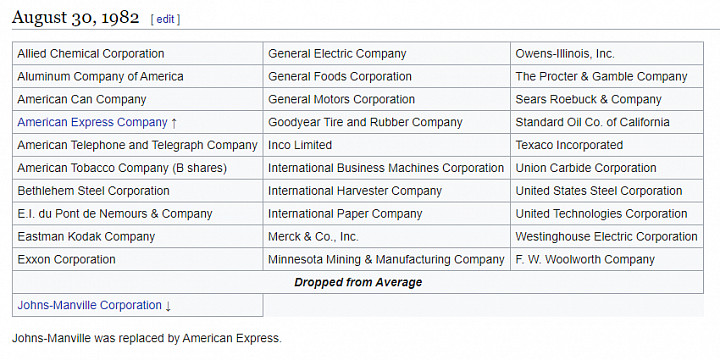Screen dimensions: 720x360
Task: Select the Exxon Corporation cell
Action: pos(138,259)
